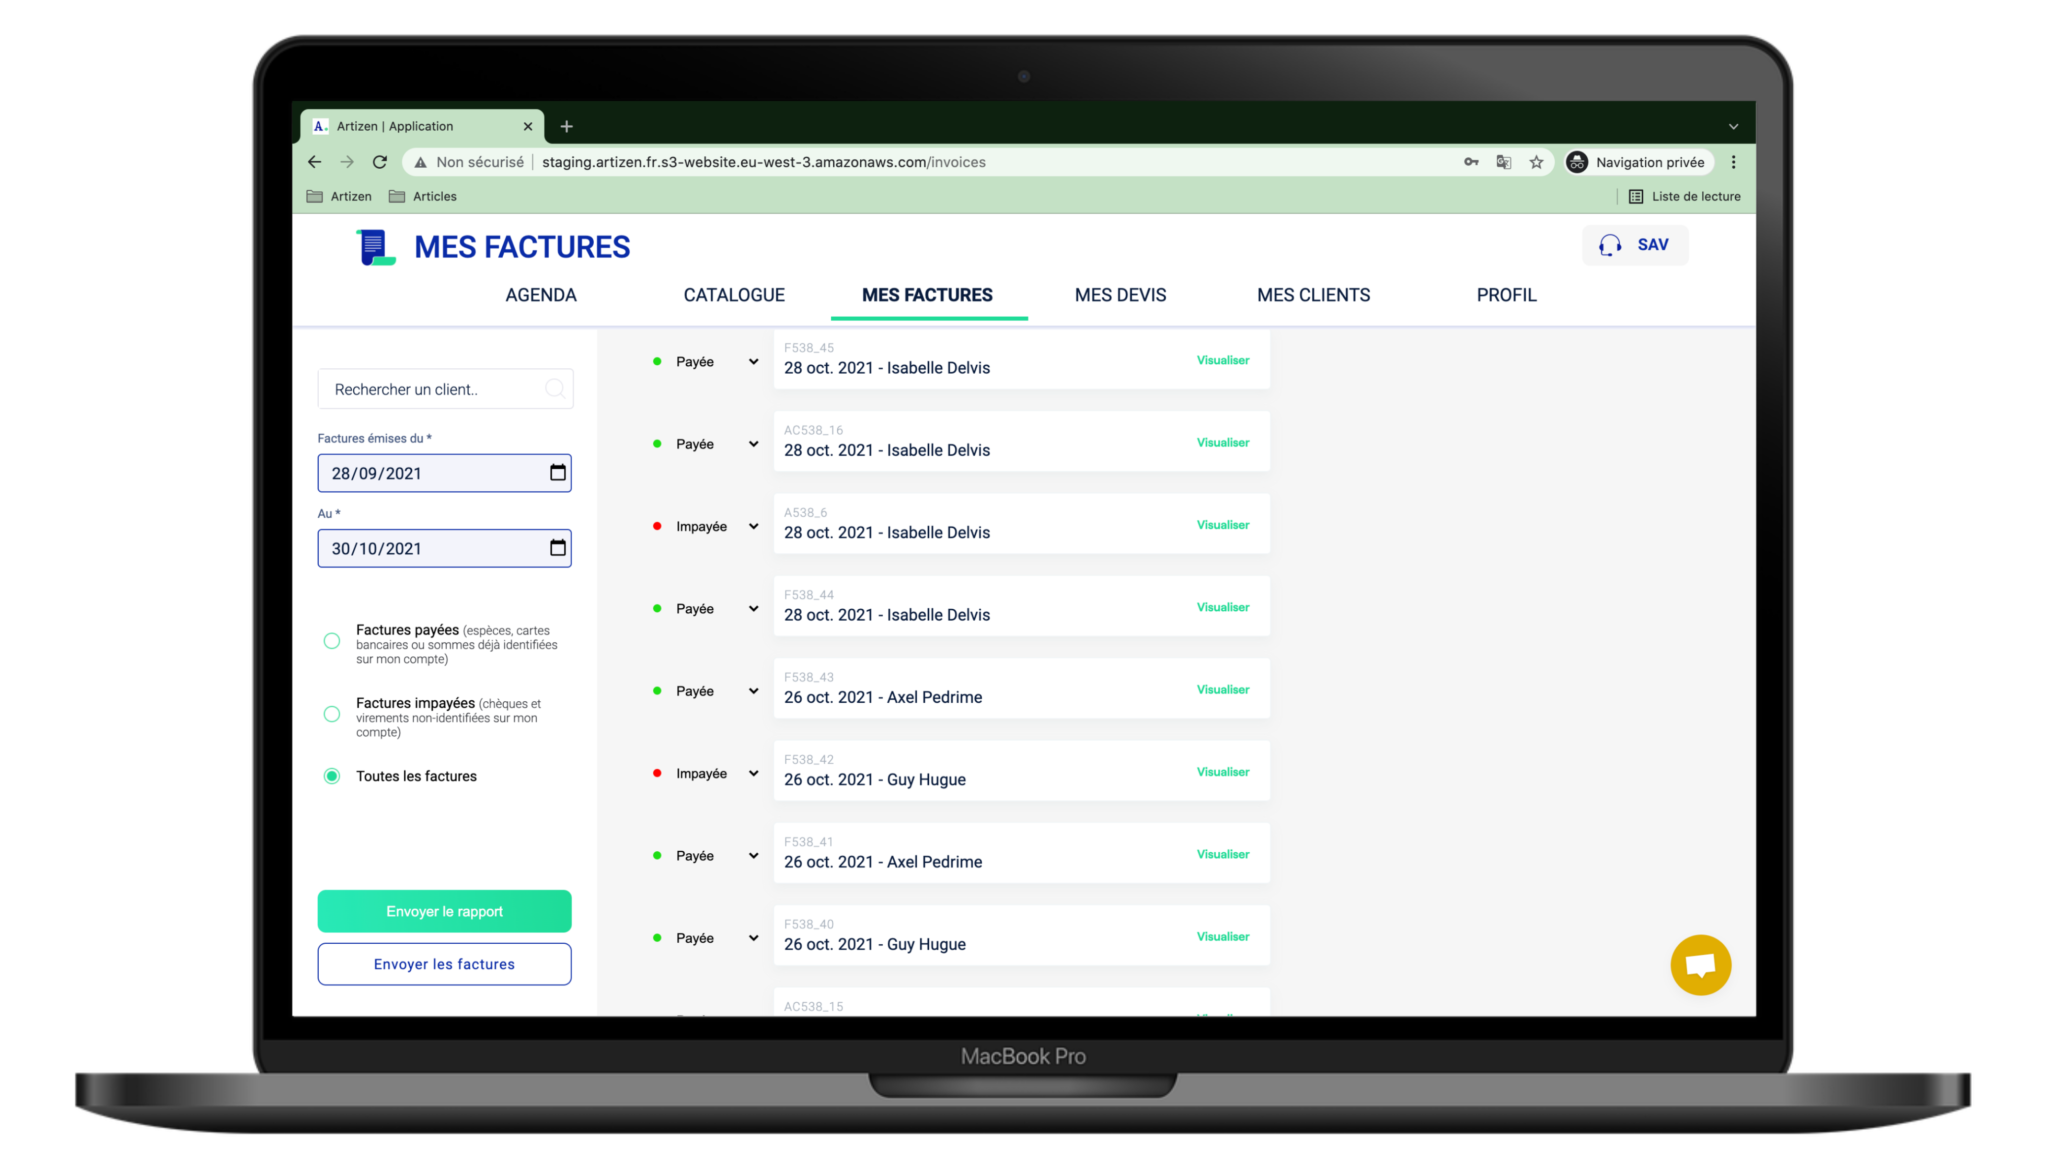2048x1169 pixels.
Task: Click the browser address bar URL
Action: pos(764,162)
